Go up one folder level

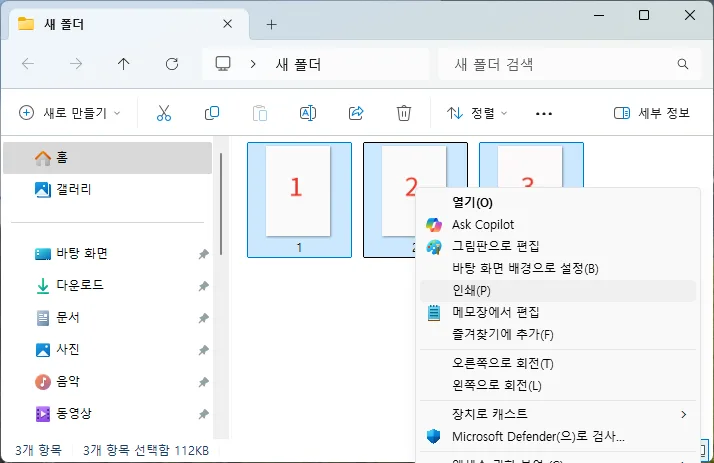tap(123, 64)
